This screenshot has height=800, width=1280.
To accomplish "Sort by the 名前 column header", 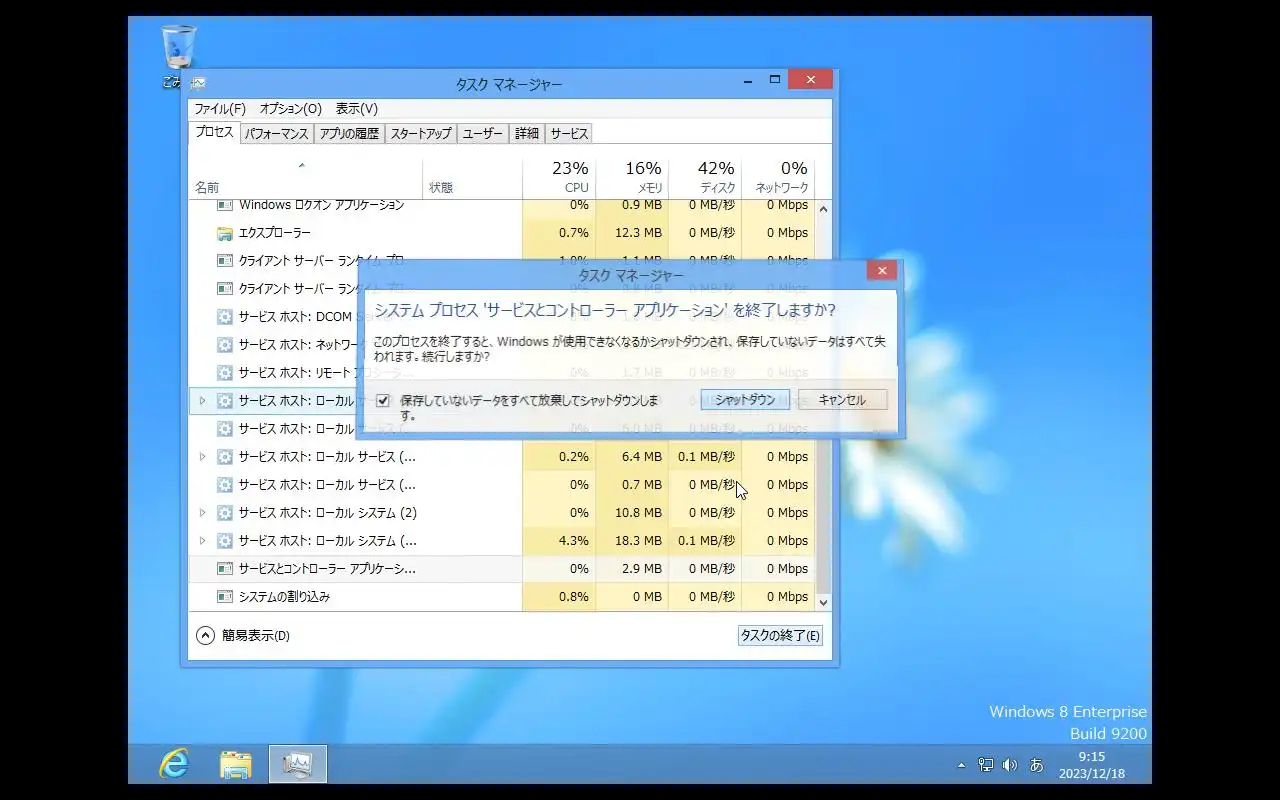I will 305,178.
